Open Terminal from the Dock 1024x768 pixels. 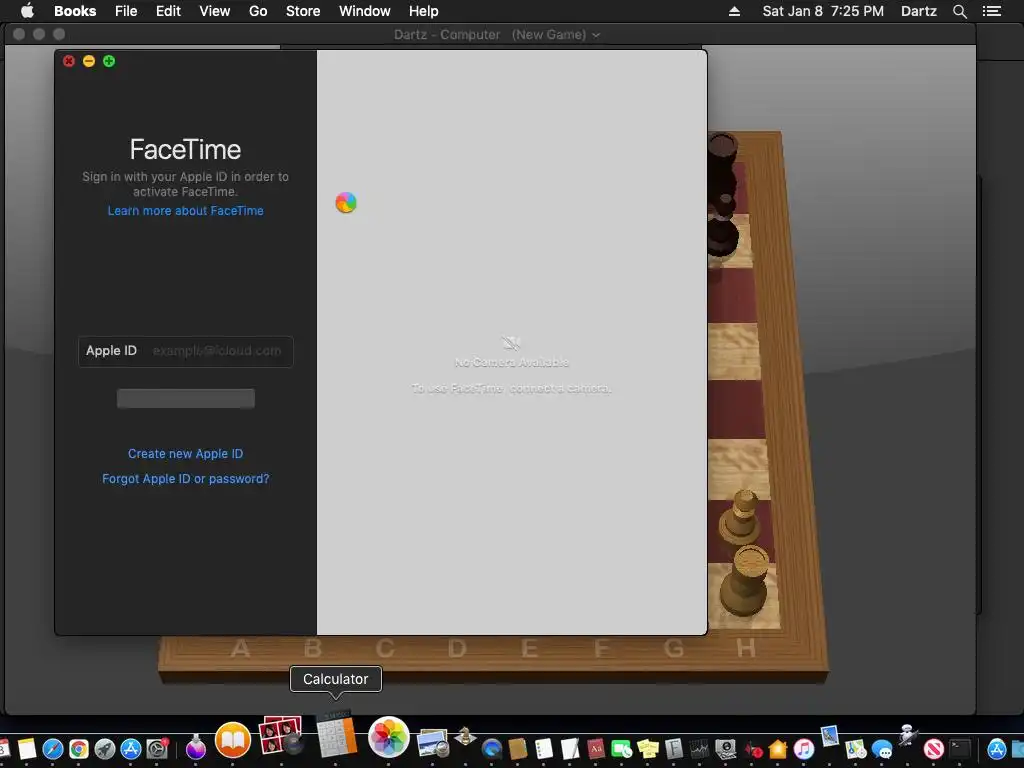pyautogui.click(x=960, y=748)
